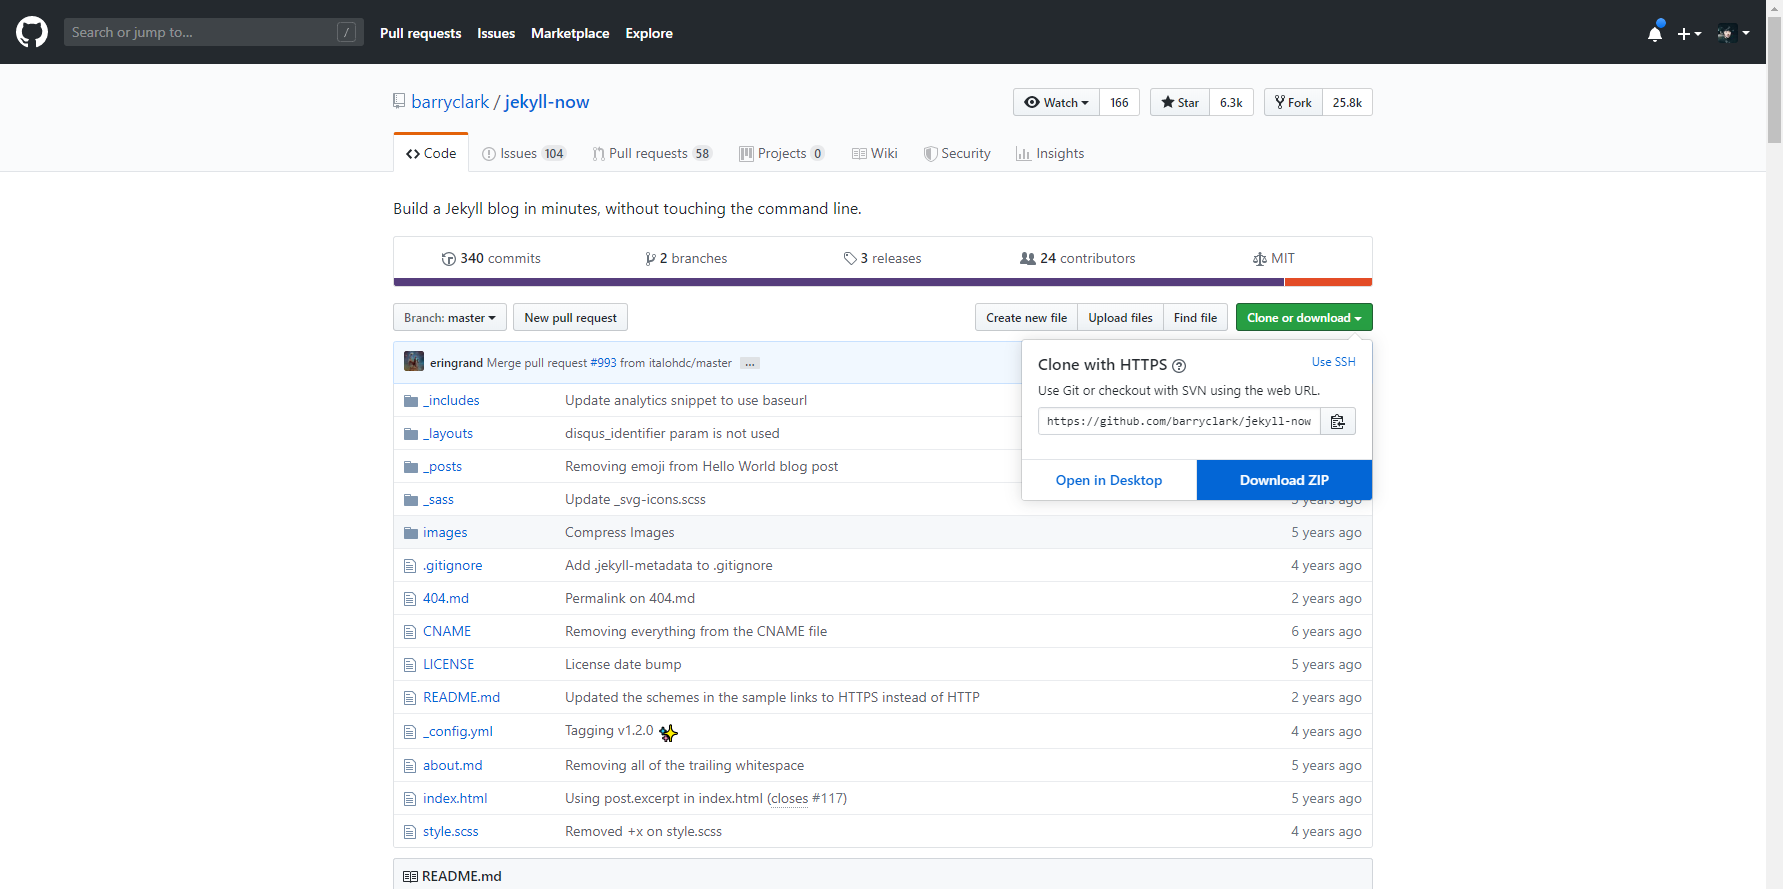This screenshot has height=889, width=1783.
Task: Open the Insights tab
Action: [x=1050, y=153]
